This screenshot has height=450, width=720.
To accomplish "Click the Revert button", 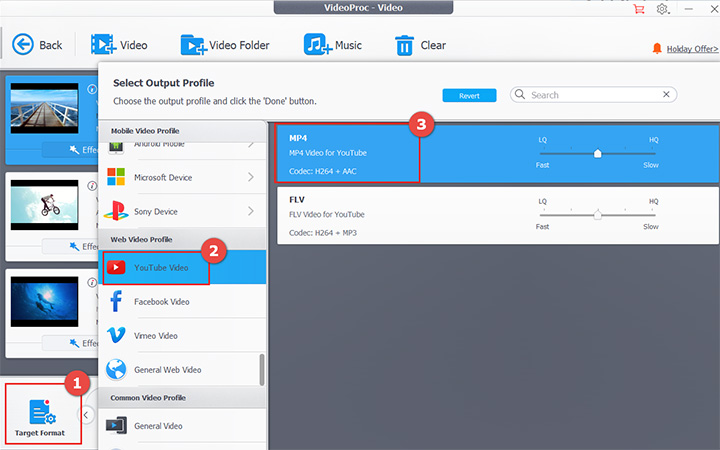I will click(469, 96).
